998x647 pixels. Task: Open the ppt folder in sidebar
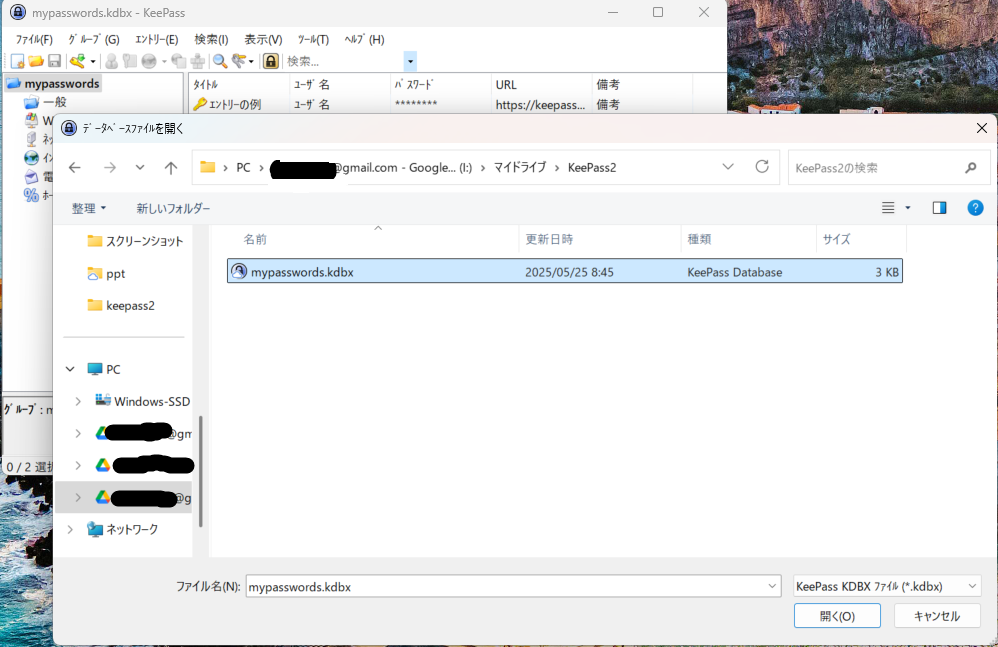pos(106,274)
